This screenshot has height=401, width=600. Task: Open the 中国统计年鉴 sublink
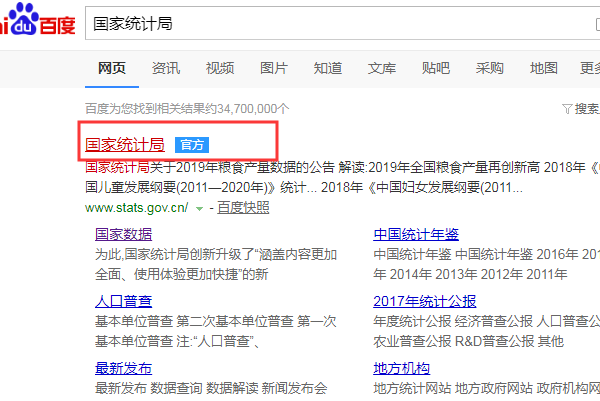416,234
